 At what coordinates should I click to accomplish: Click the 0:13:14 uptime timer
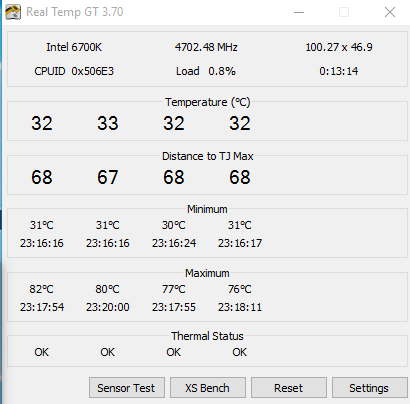click(x=339, y=71)
